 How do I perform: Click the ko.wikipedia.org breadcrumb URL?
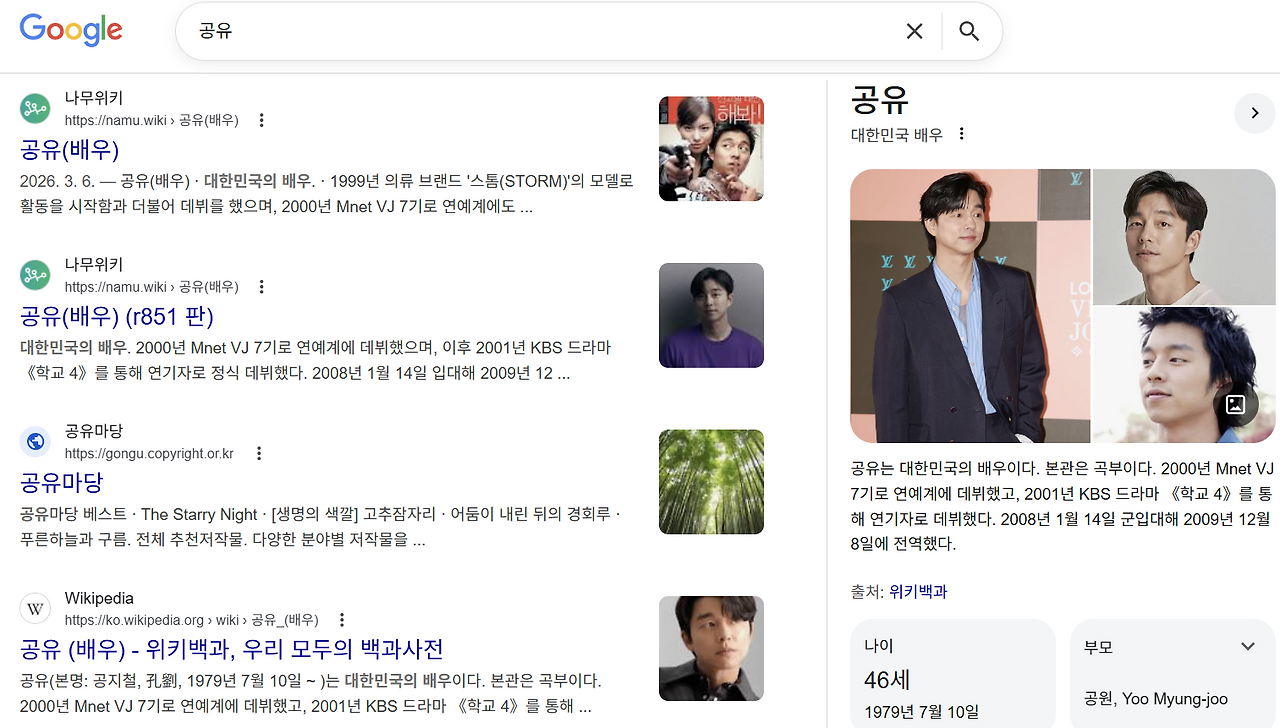click(192, 620)
